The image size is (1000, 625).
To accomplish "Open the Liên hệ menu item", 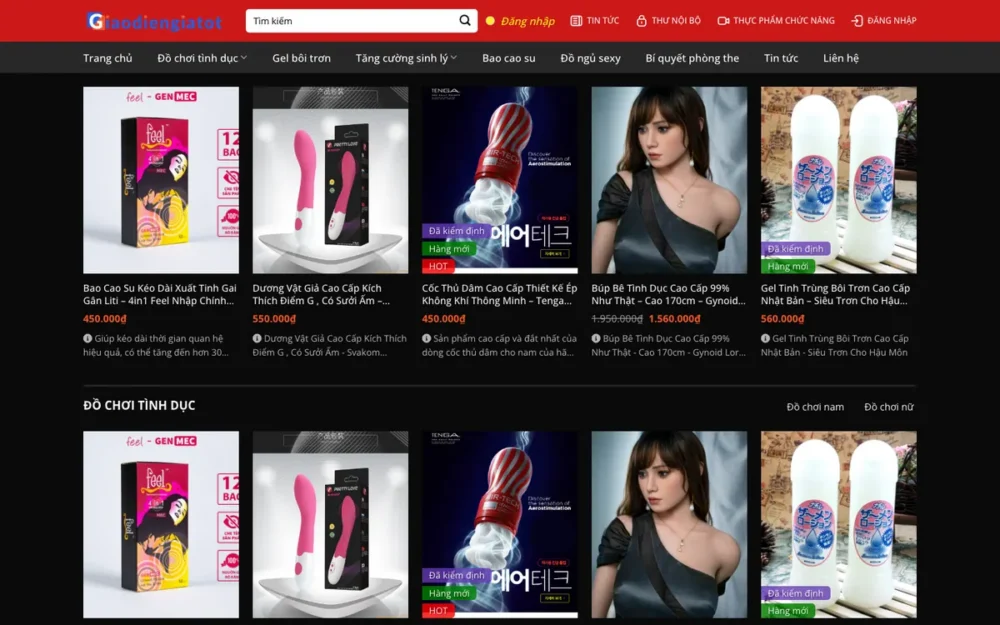I will (x=841, y=58).
